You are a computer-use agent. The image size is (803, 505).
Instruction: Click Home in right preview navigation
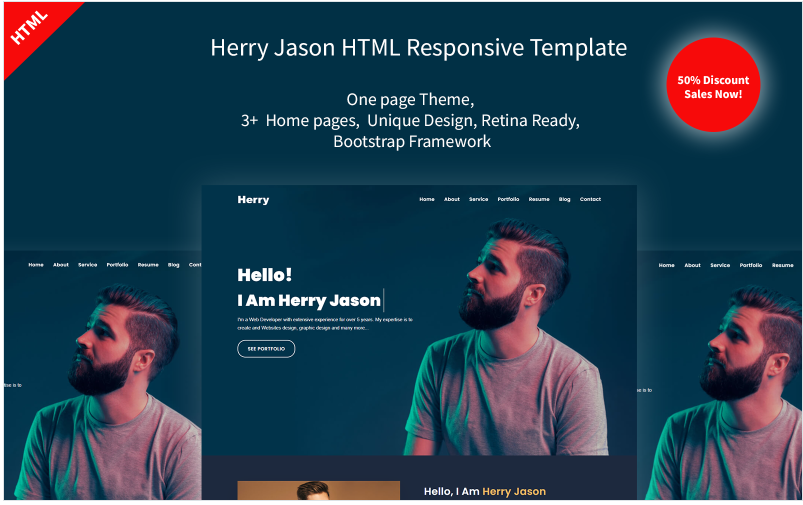[666, 265]
